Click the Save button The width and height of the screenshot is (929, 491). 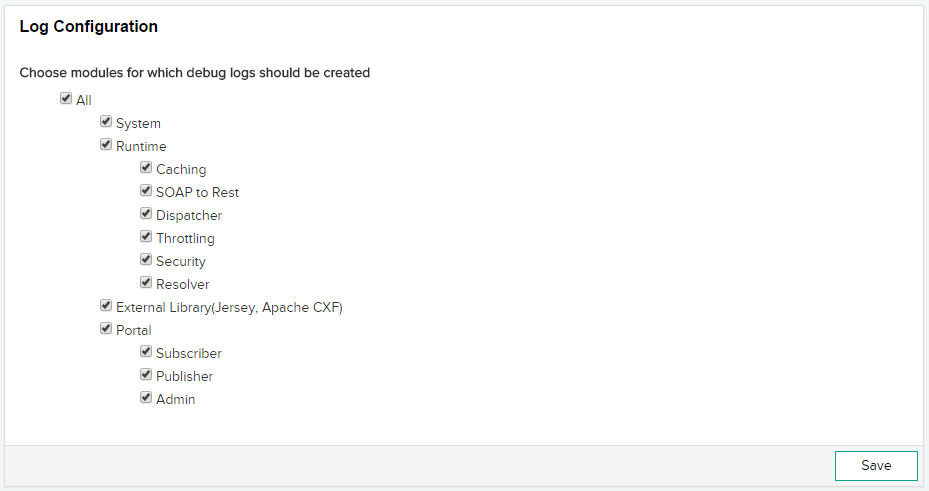[x=876, y=466]
